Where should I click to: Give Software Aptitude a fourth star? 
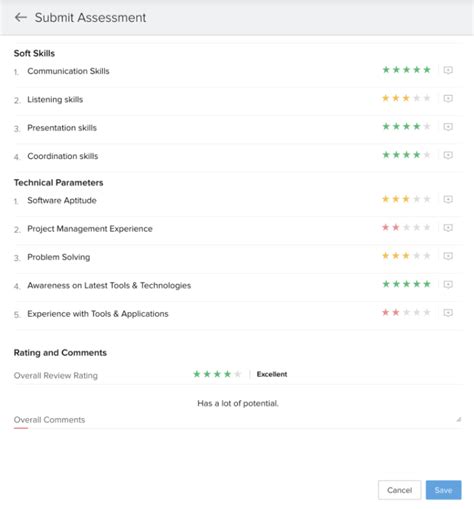[x=417, y=199]
